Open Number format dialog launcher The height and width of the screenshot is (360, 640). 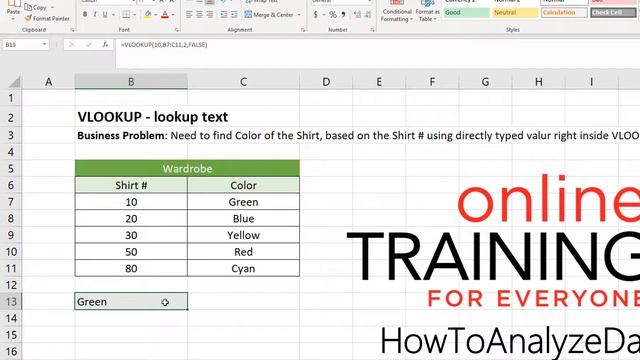coord(373,30)
